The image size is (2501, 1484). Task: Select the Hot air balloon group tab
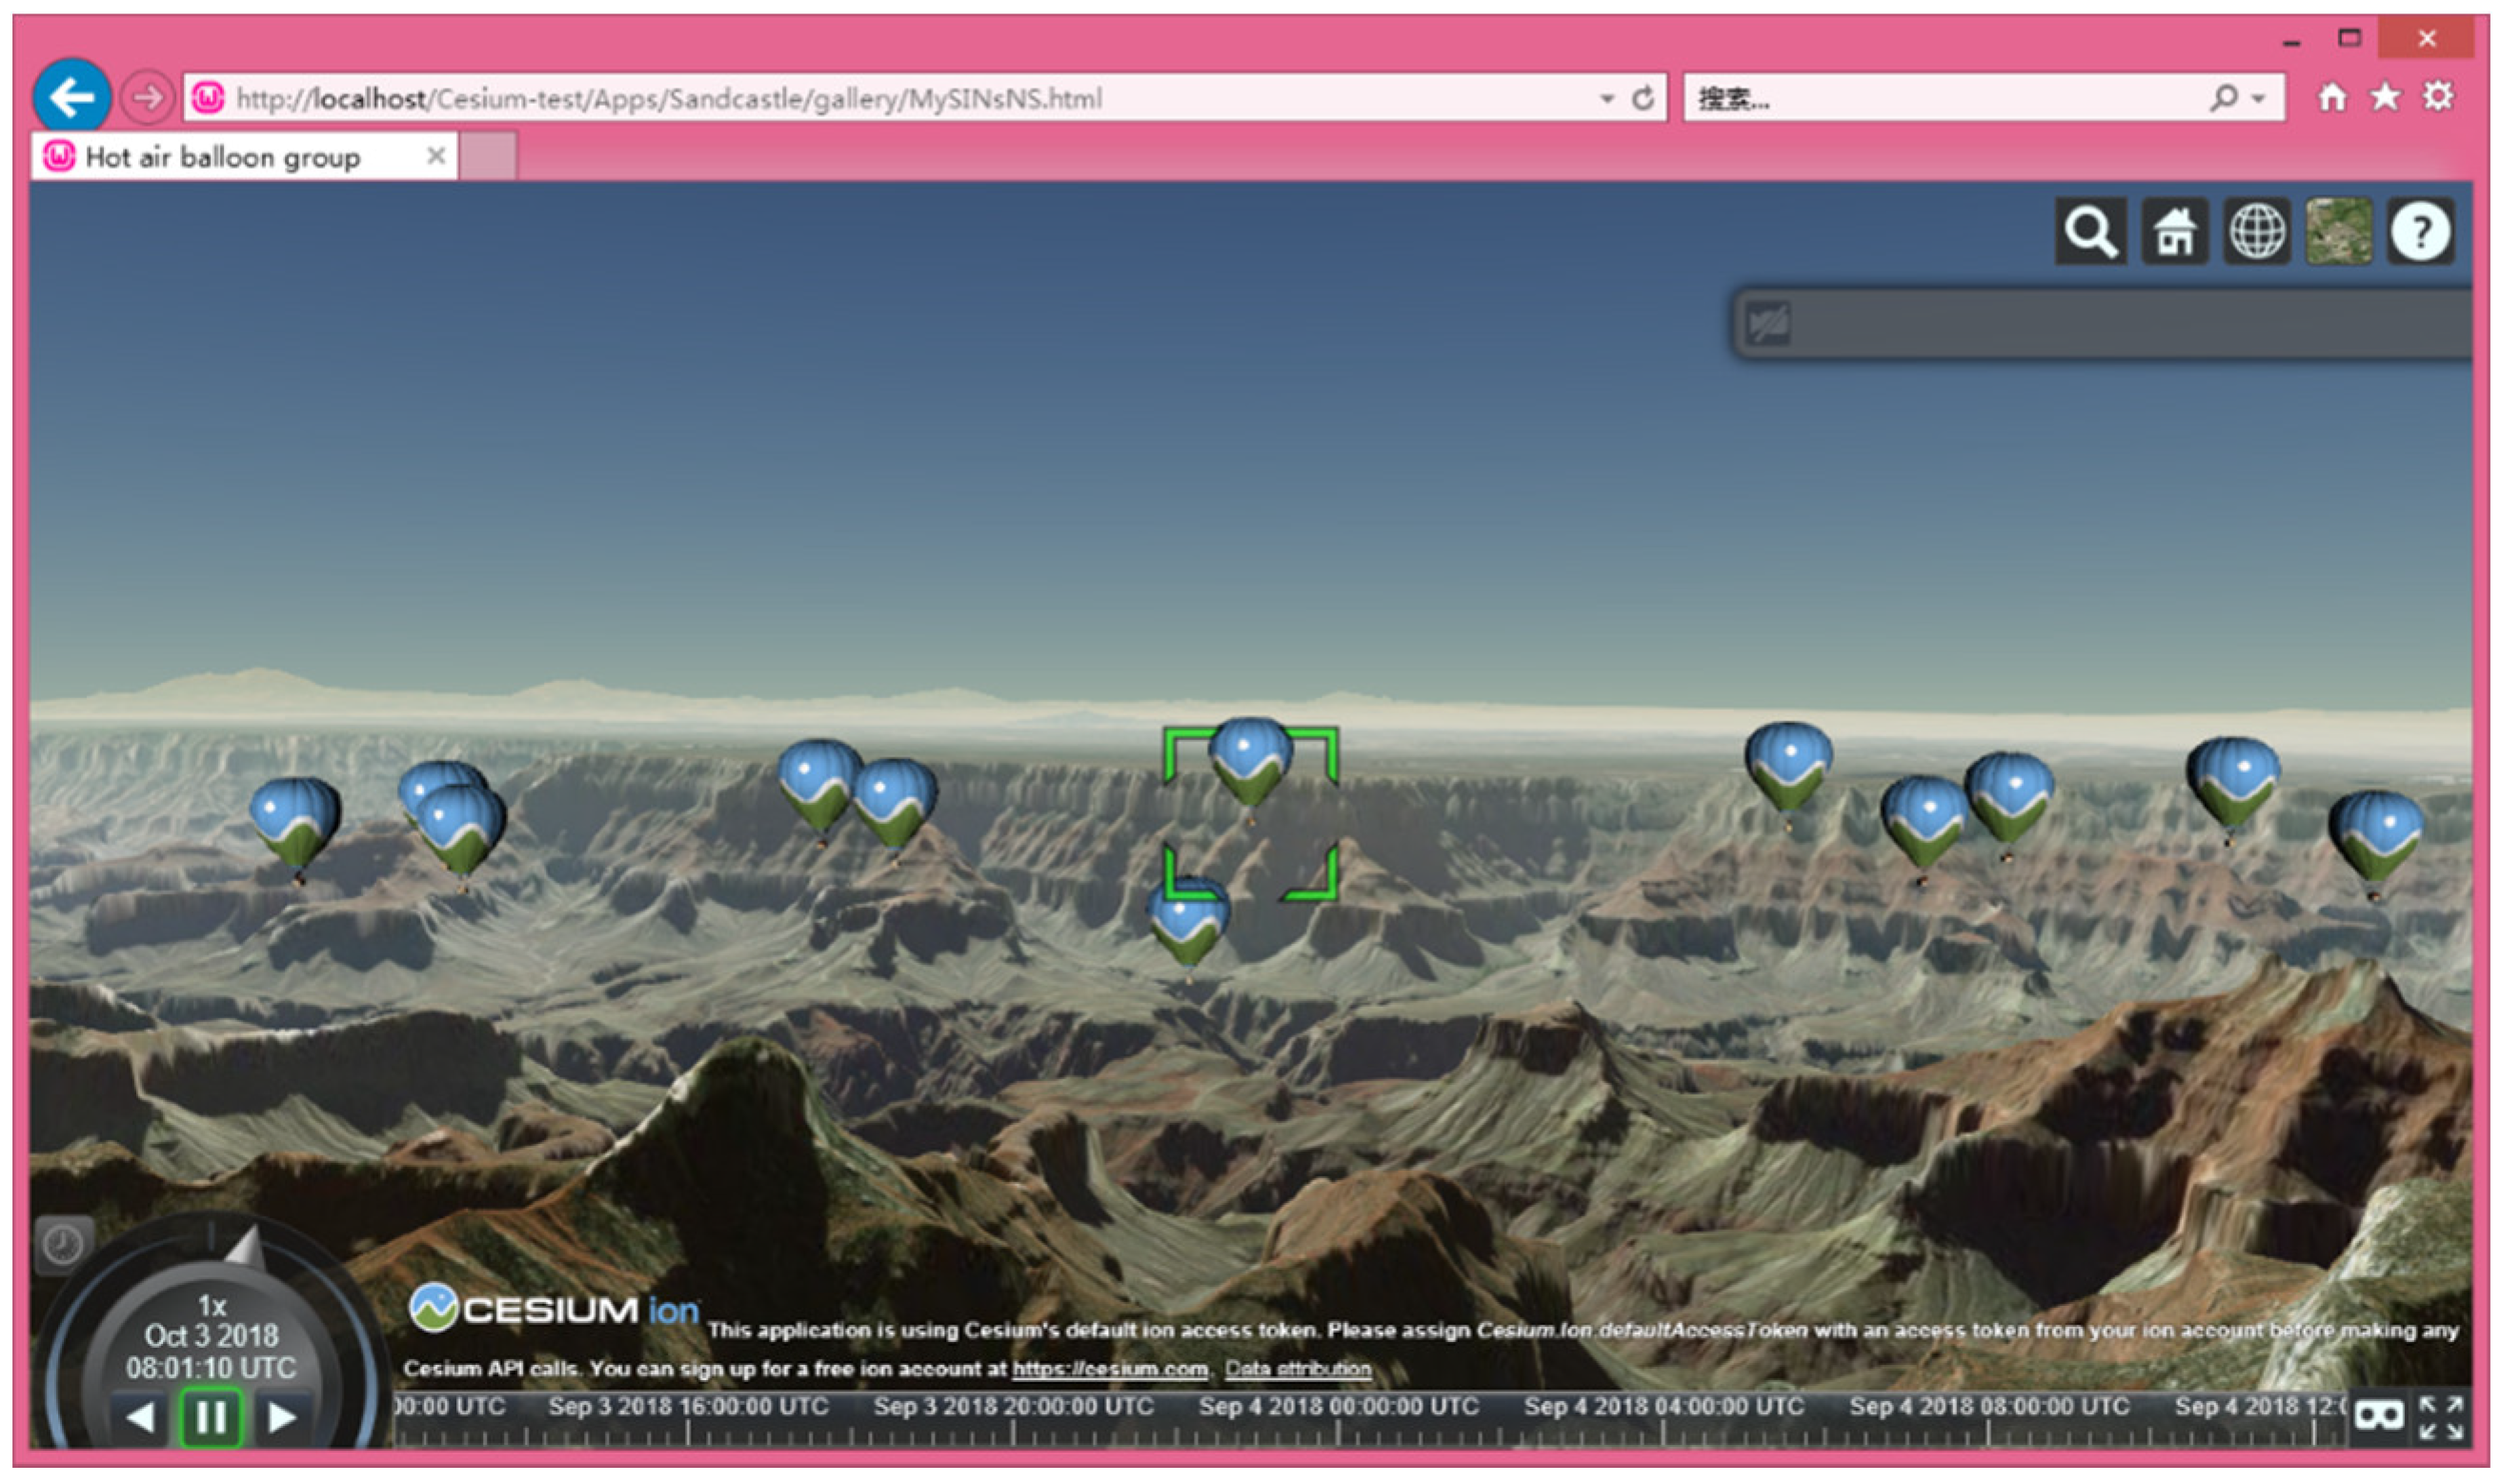point(244,156)
